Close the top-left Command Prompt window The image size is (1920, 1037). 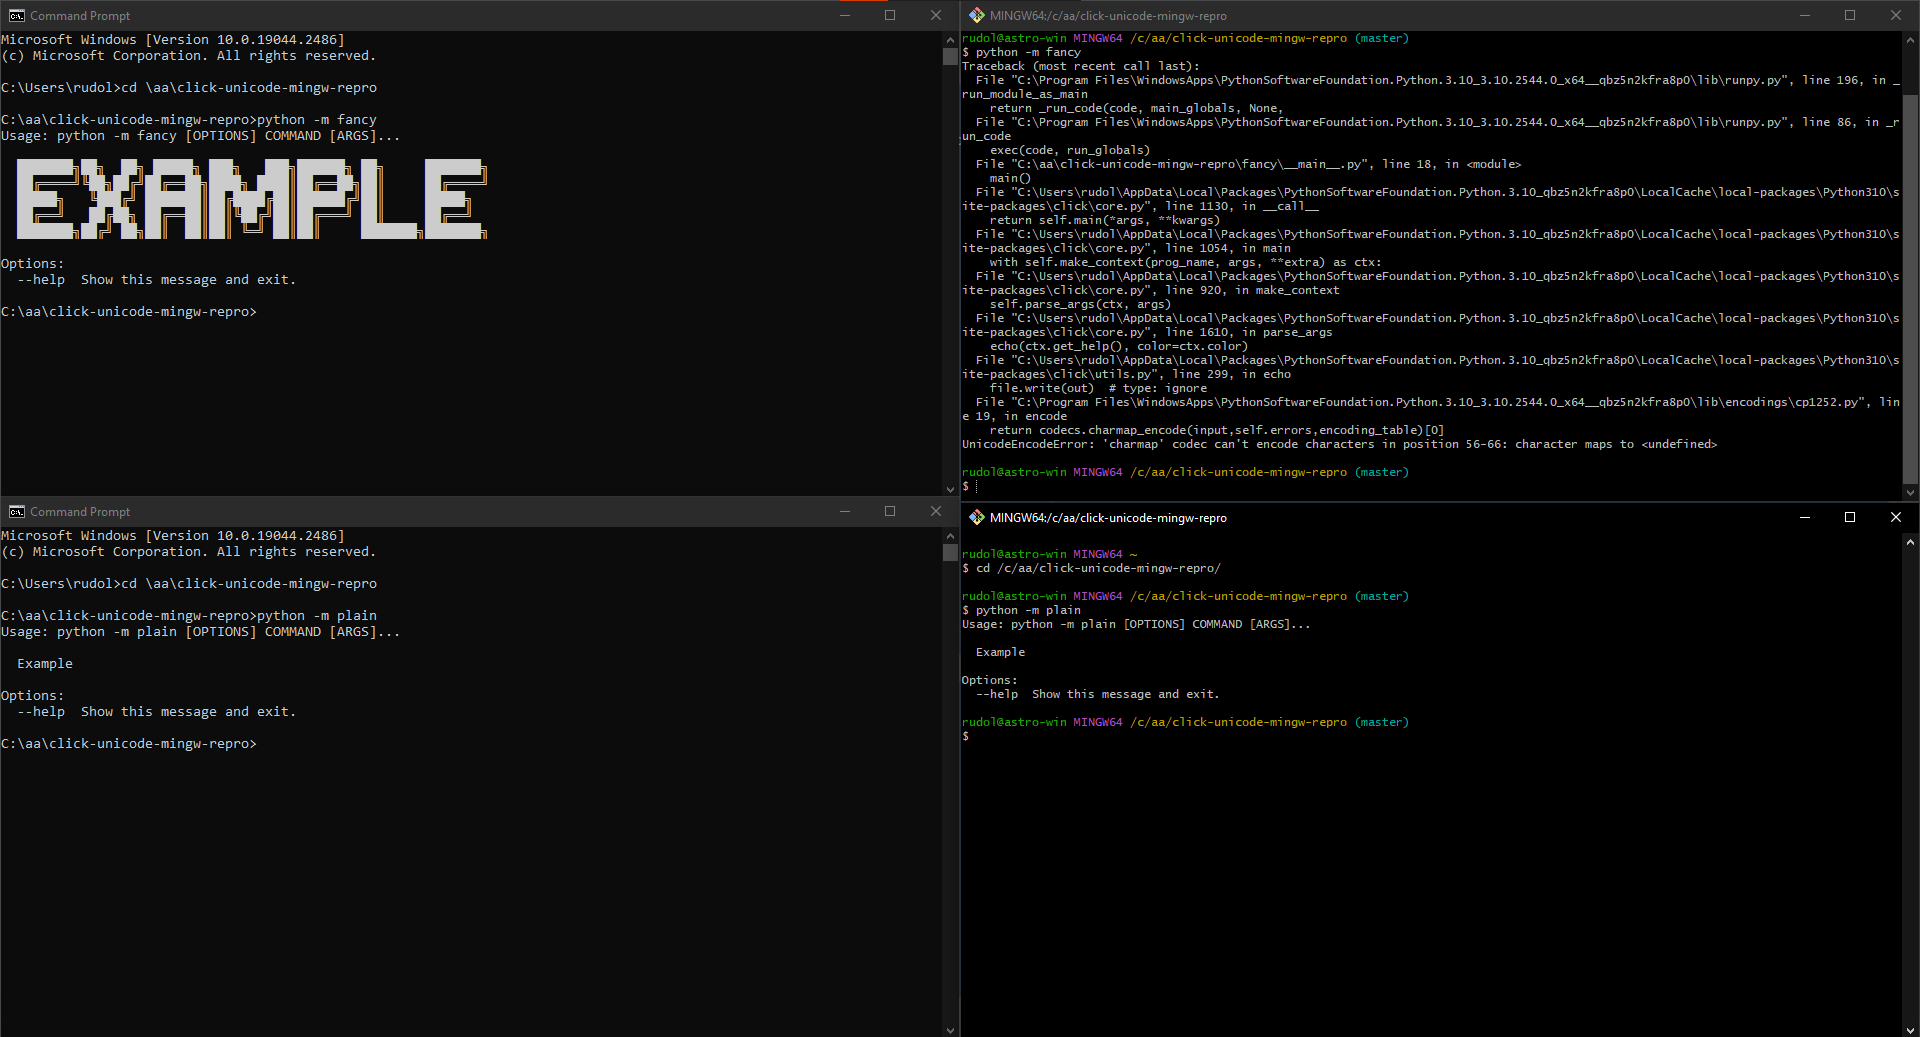click(x=936, y=16)
